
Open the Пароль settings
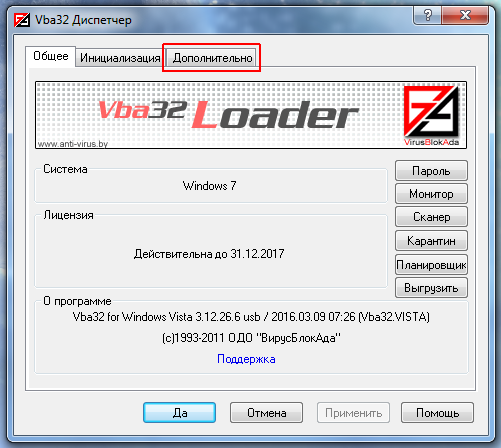[x=431, y=171]
